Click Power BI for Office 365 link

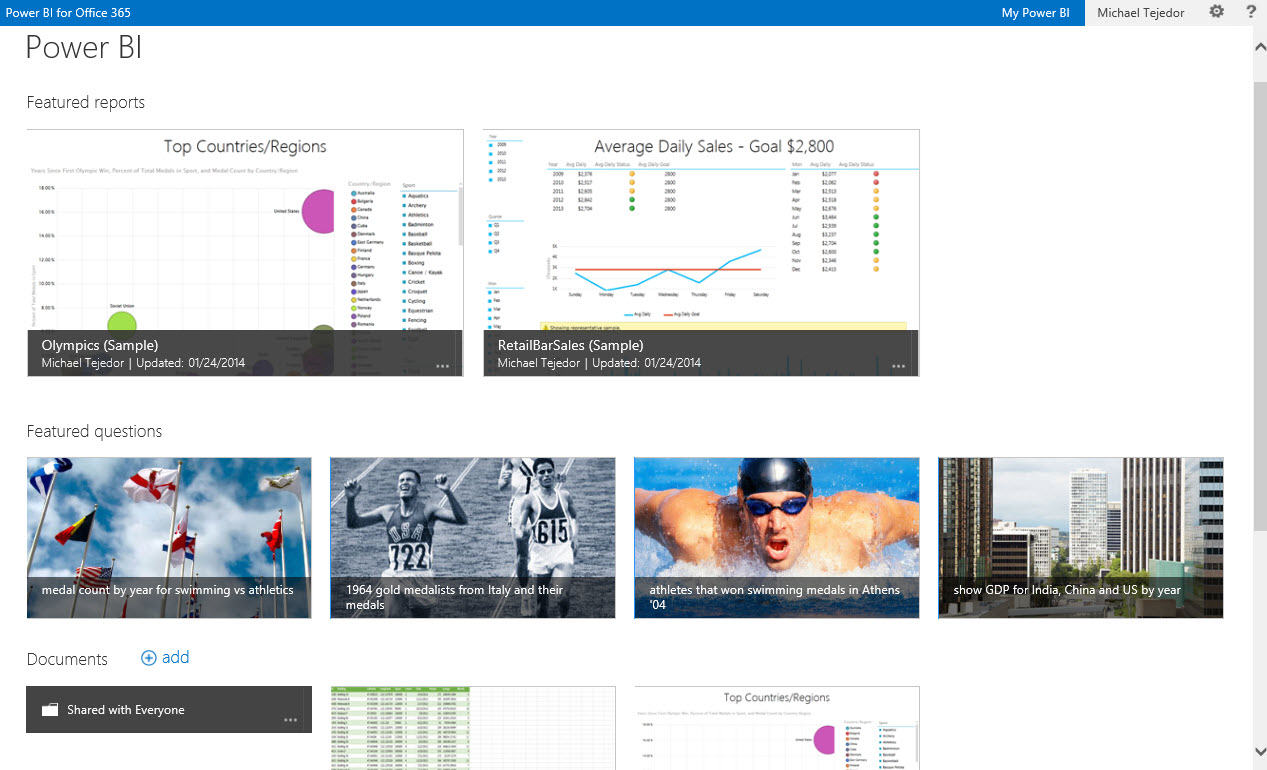(65, 13)
